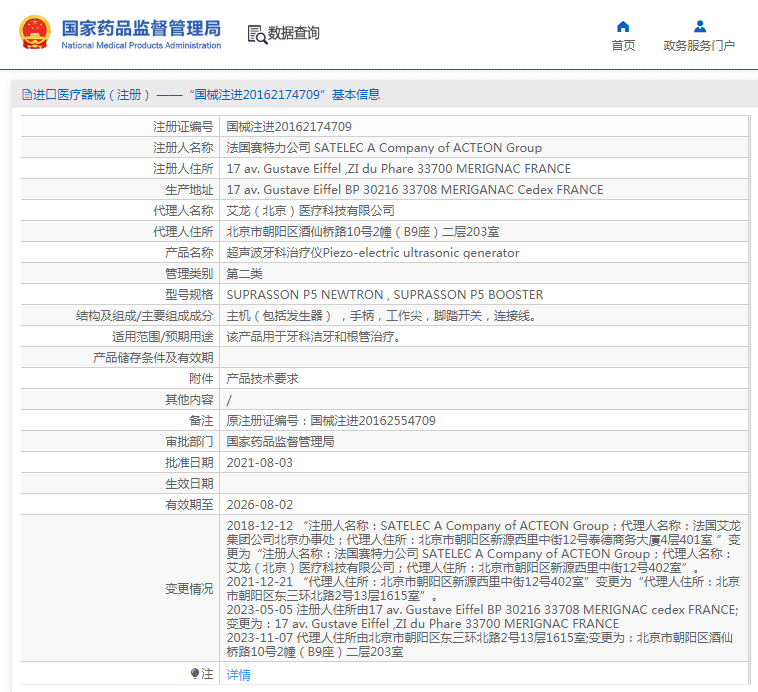Click the 数据查询 header text
The width and height of the screenshot is (758, 692).
(293, 33)
